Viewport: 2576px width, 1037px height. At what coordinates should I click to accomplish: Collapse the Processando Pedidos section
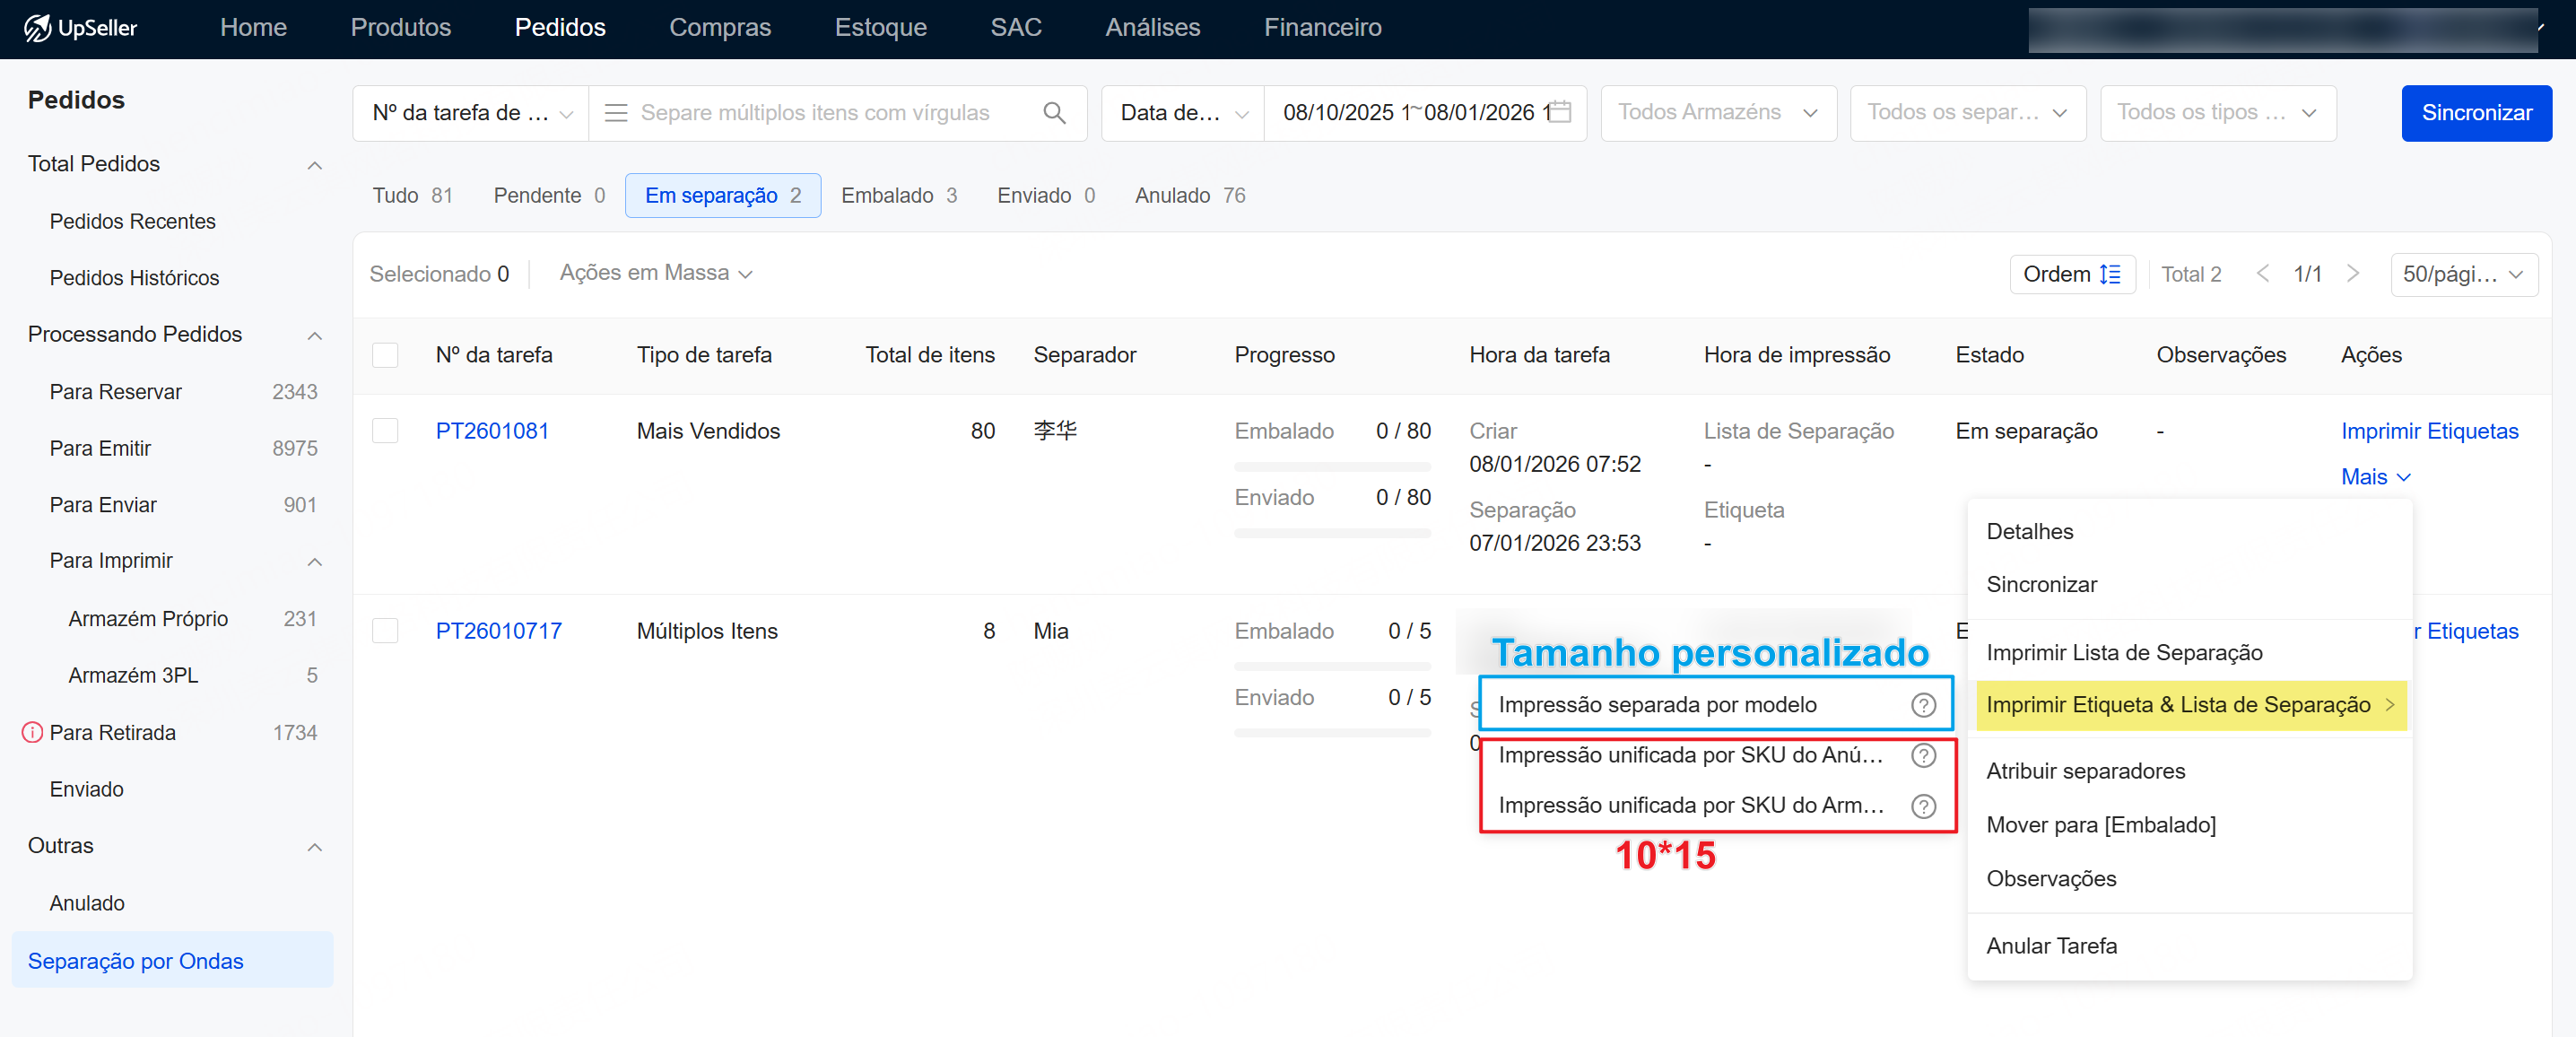pyautogui.click(x=314, y=335)
